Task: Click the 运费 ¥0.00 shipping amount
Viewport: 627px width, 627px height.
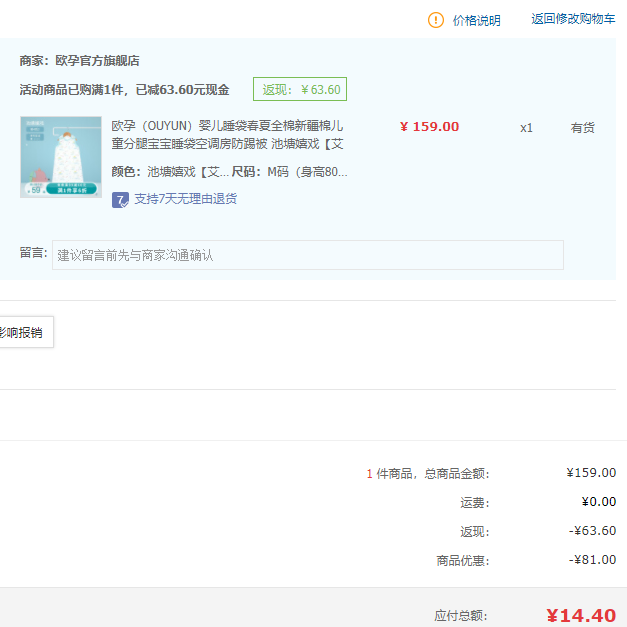Action: 598,502
